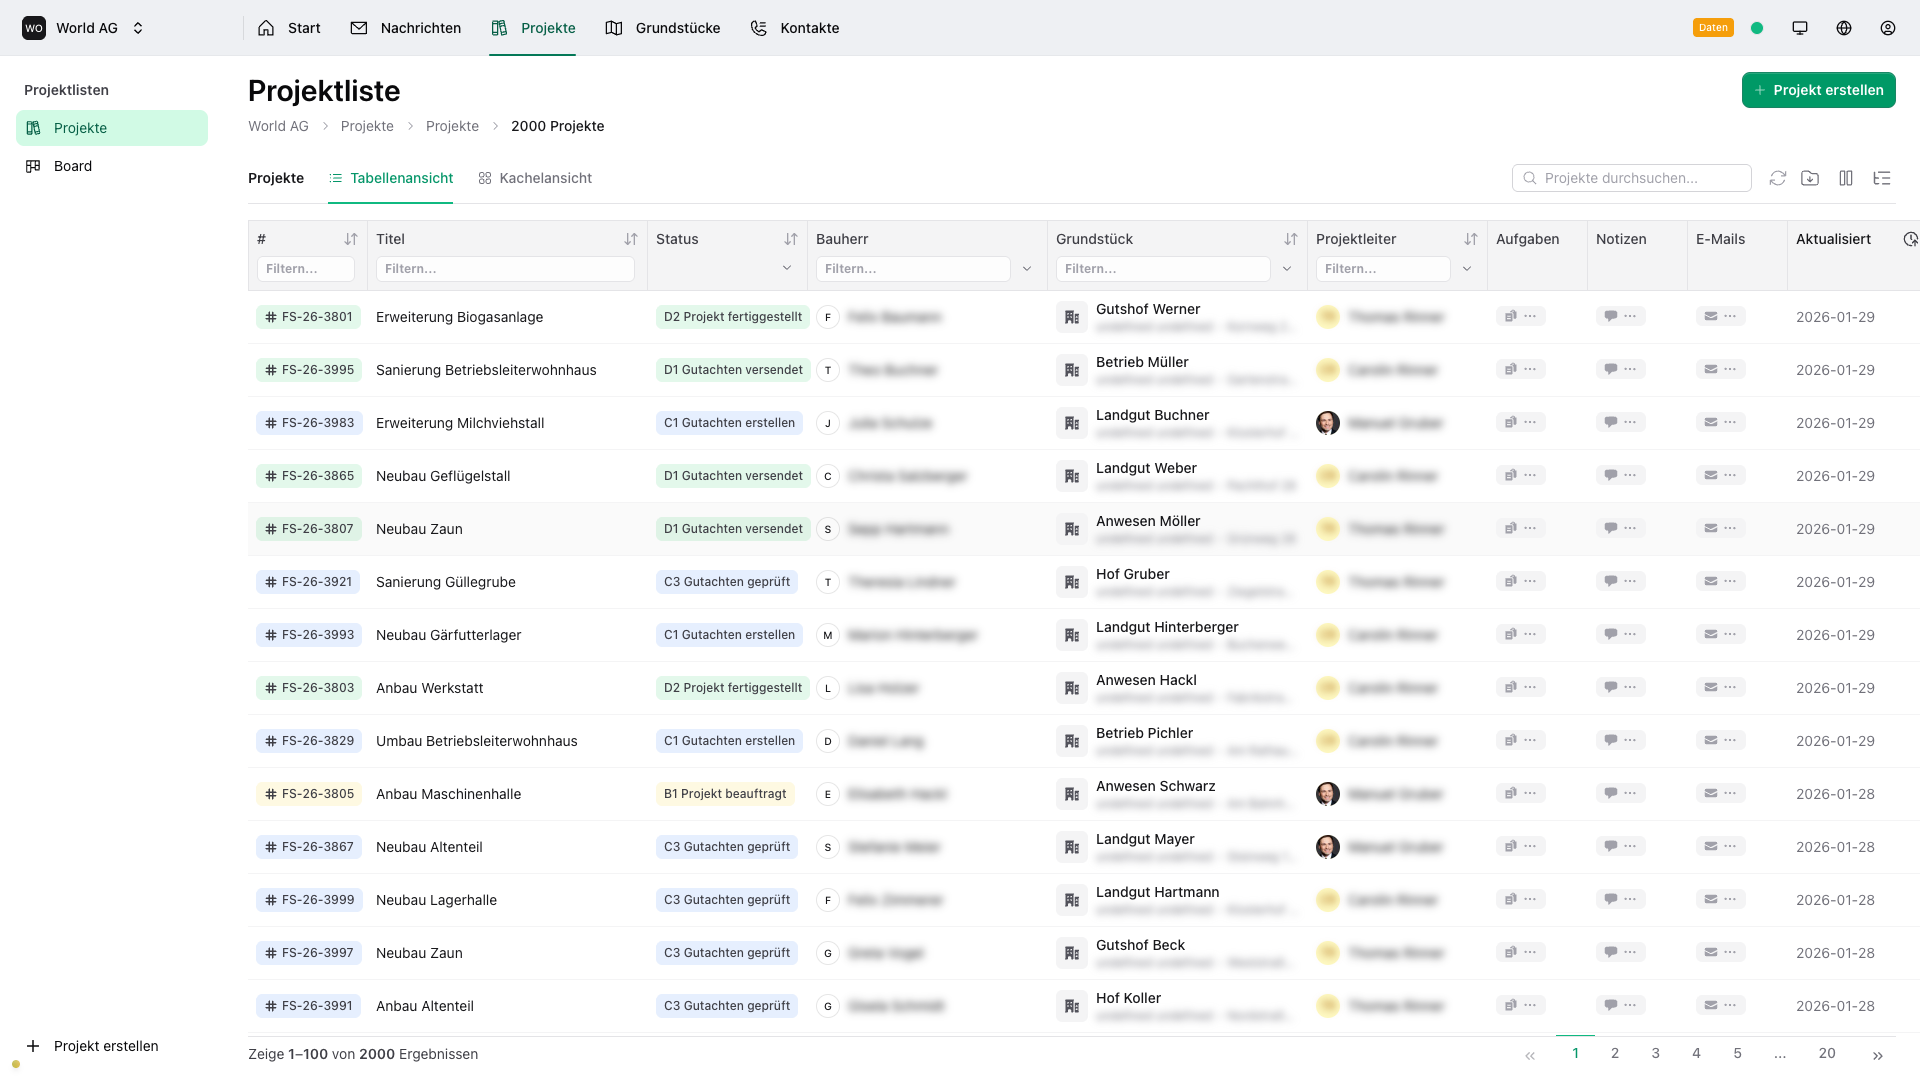Expand the Status filter dropdown
This screenshot has width=1920, height=1080.
pos(788,268)
